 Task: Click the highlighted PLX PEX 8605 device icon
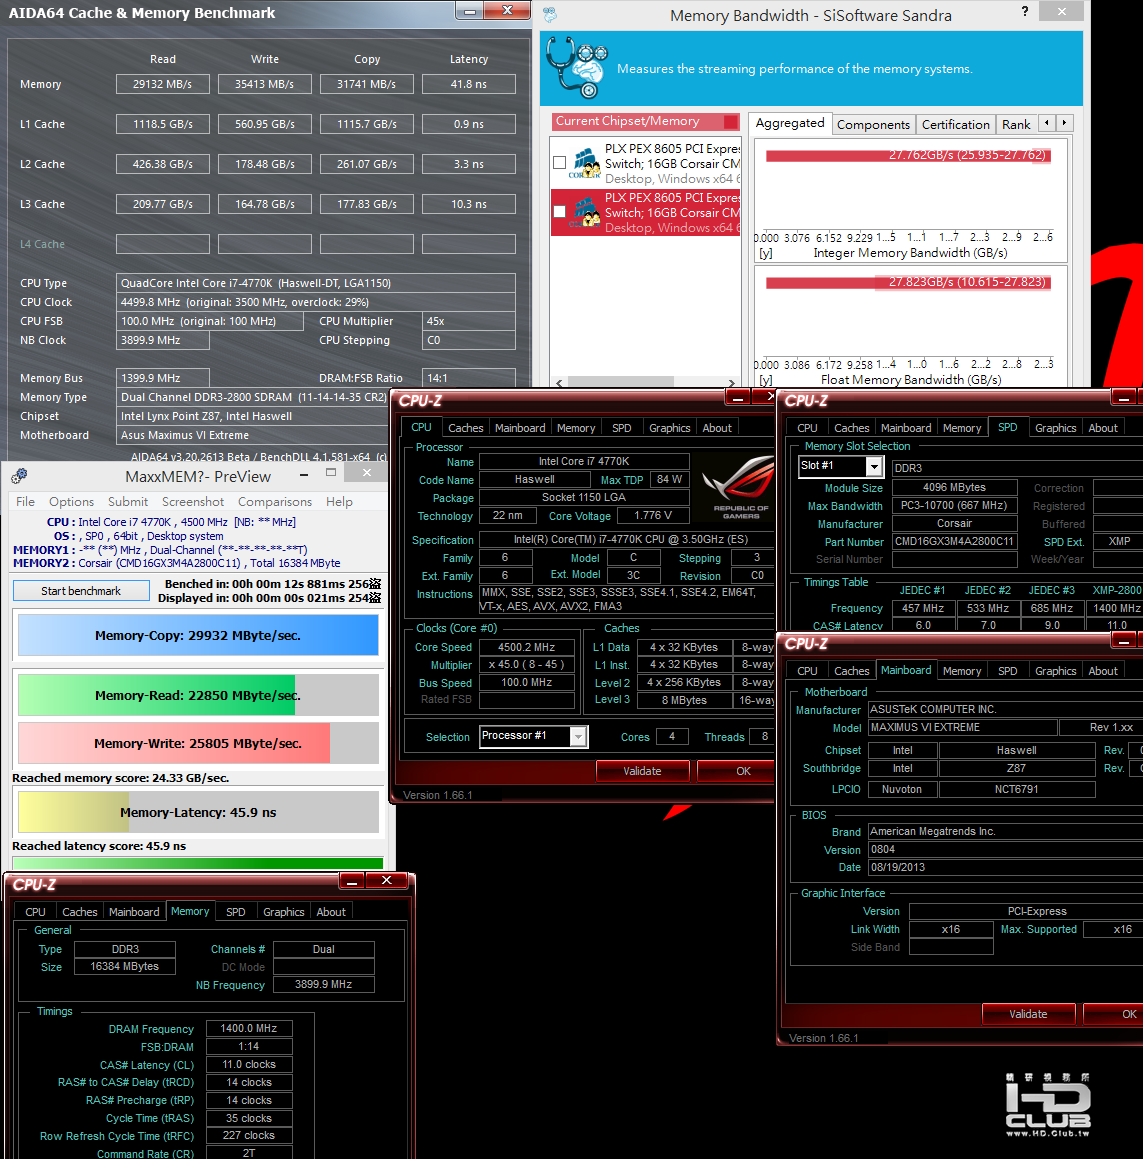coord(586,212)
